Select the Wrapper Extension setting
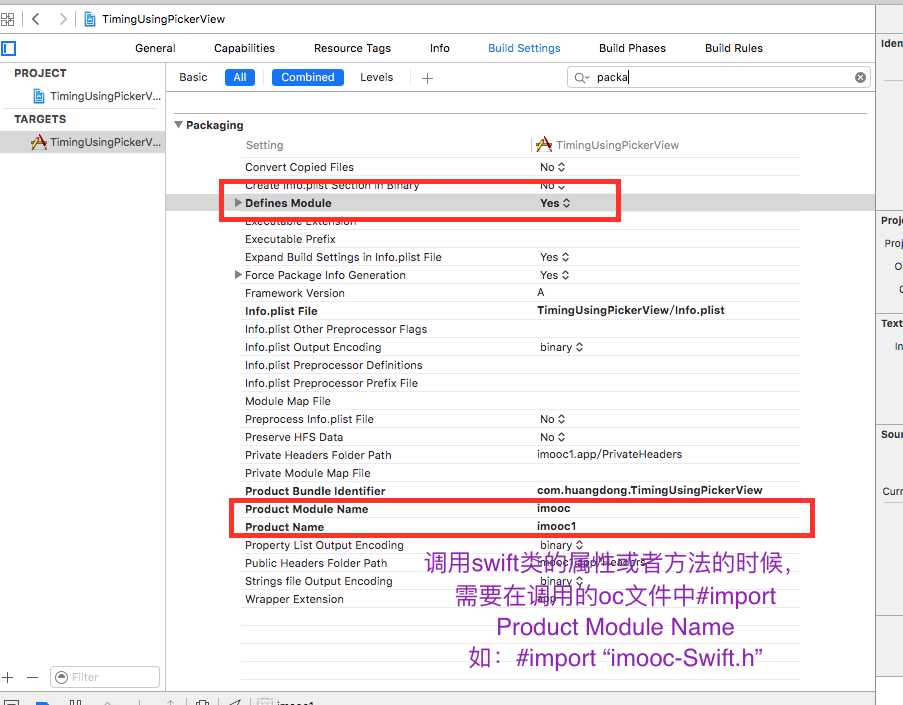The width and height of the screenshot is (903, 705). [294, 599]
